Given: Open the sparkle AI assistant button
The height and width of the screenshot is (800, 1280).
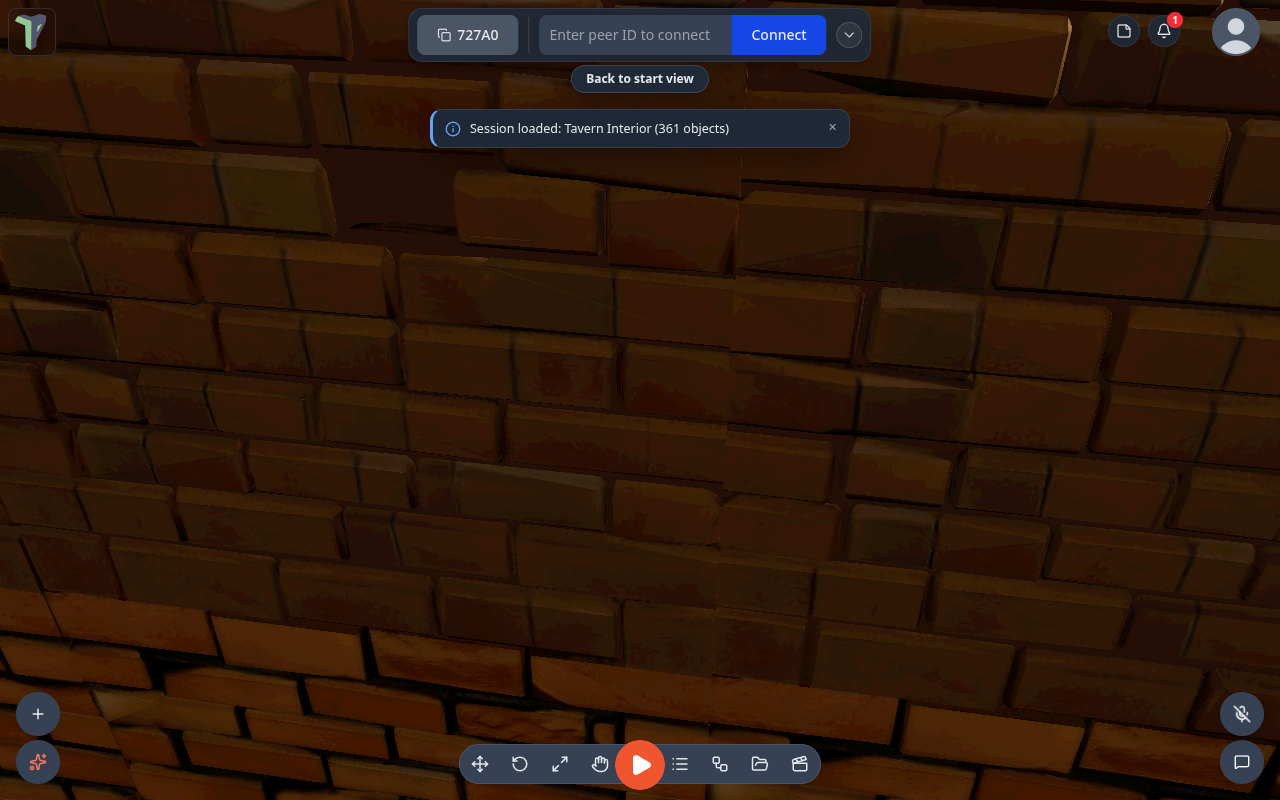Looking at the screenshot, I should pyautogui.click(x=38, y=762).
